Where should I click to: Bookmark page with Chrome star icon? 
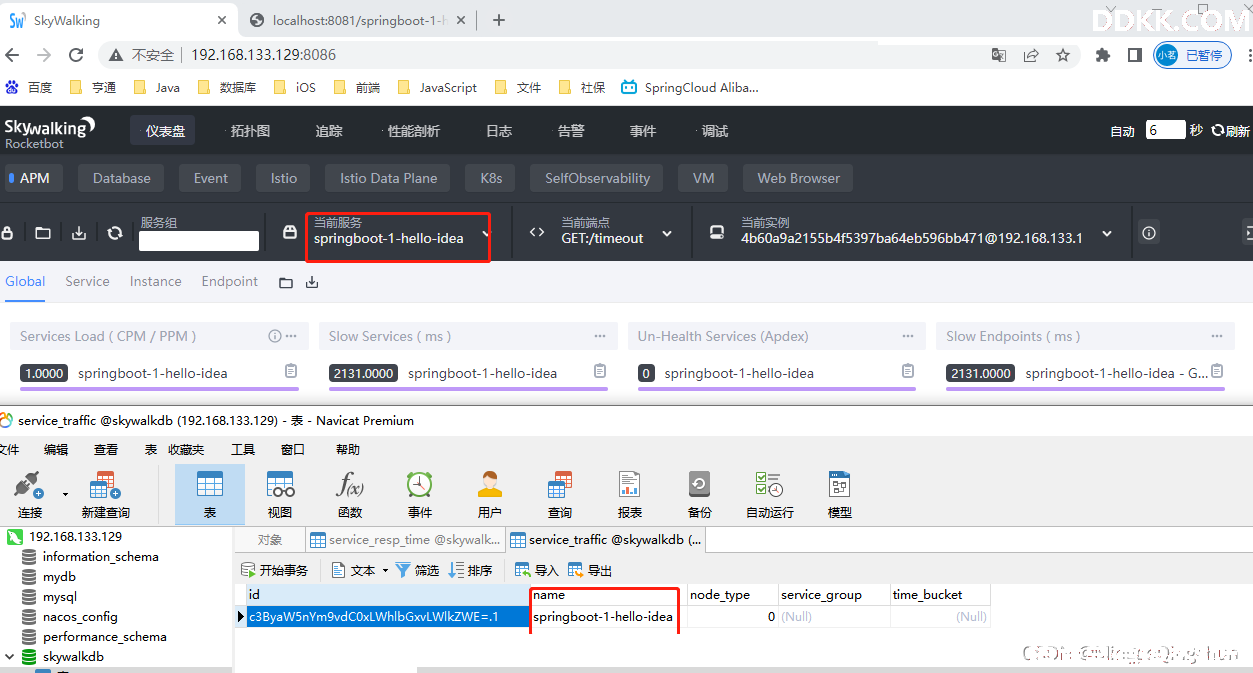[1063, 55]
